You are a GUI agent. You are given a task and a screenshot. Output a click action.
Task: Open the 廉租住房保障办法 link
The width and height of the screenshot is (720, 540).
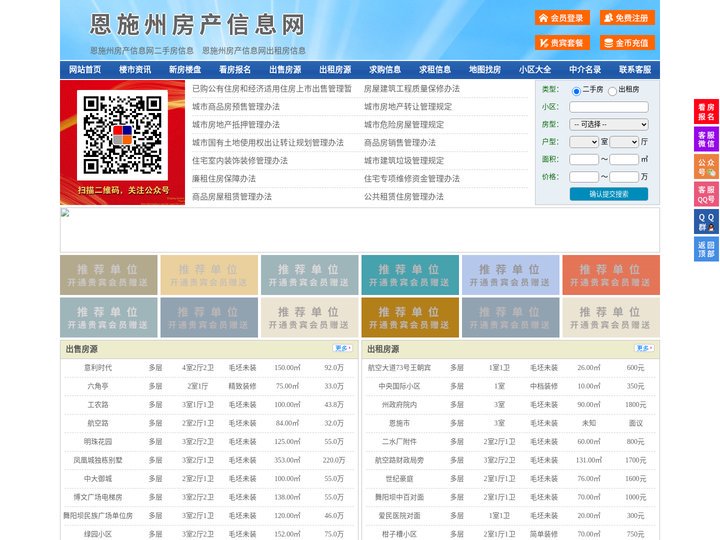point(224,179)
